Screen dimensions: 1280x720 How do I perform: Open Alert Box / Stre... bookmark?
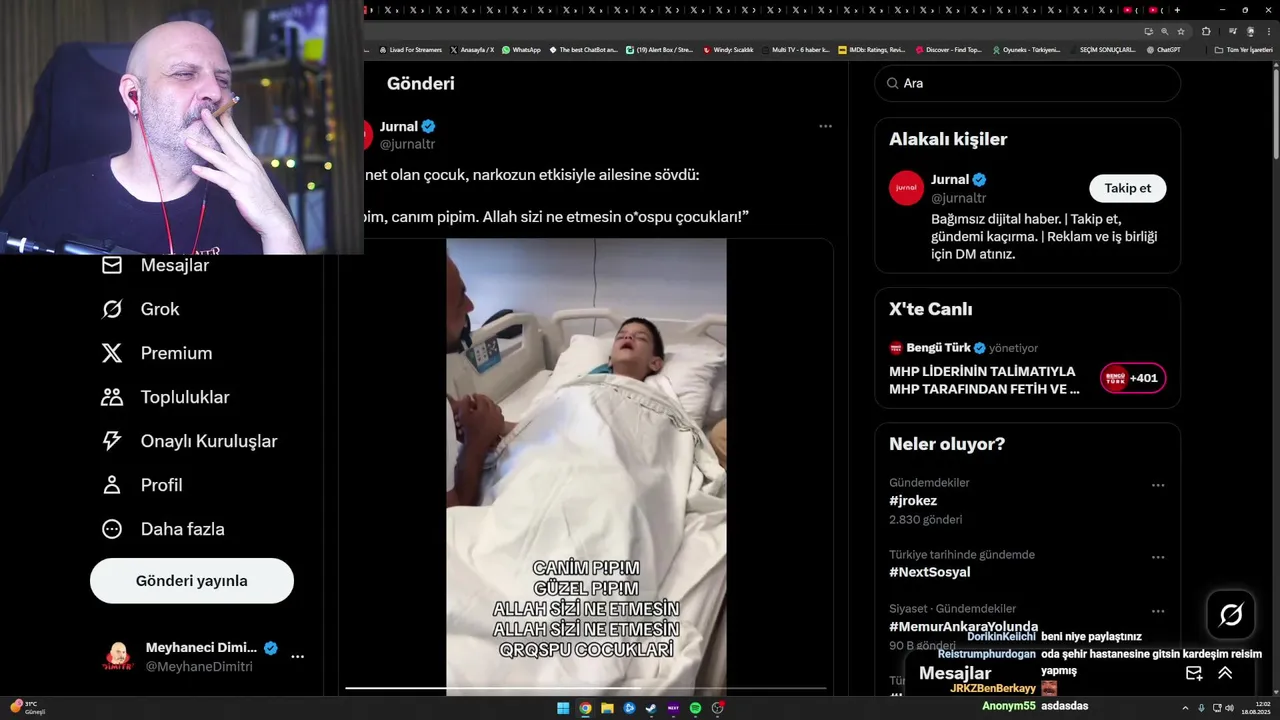(x=660, y=49)
